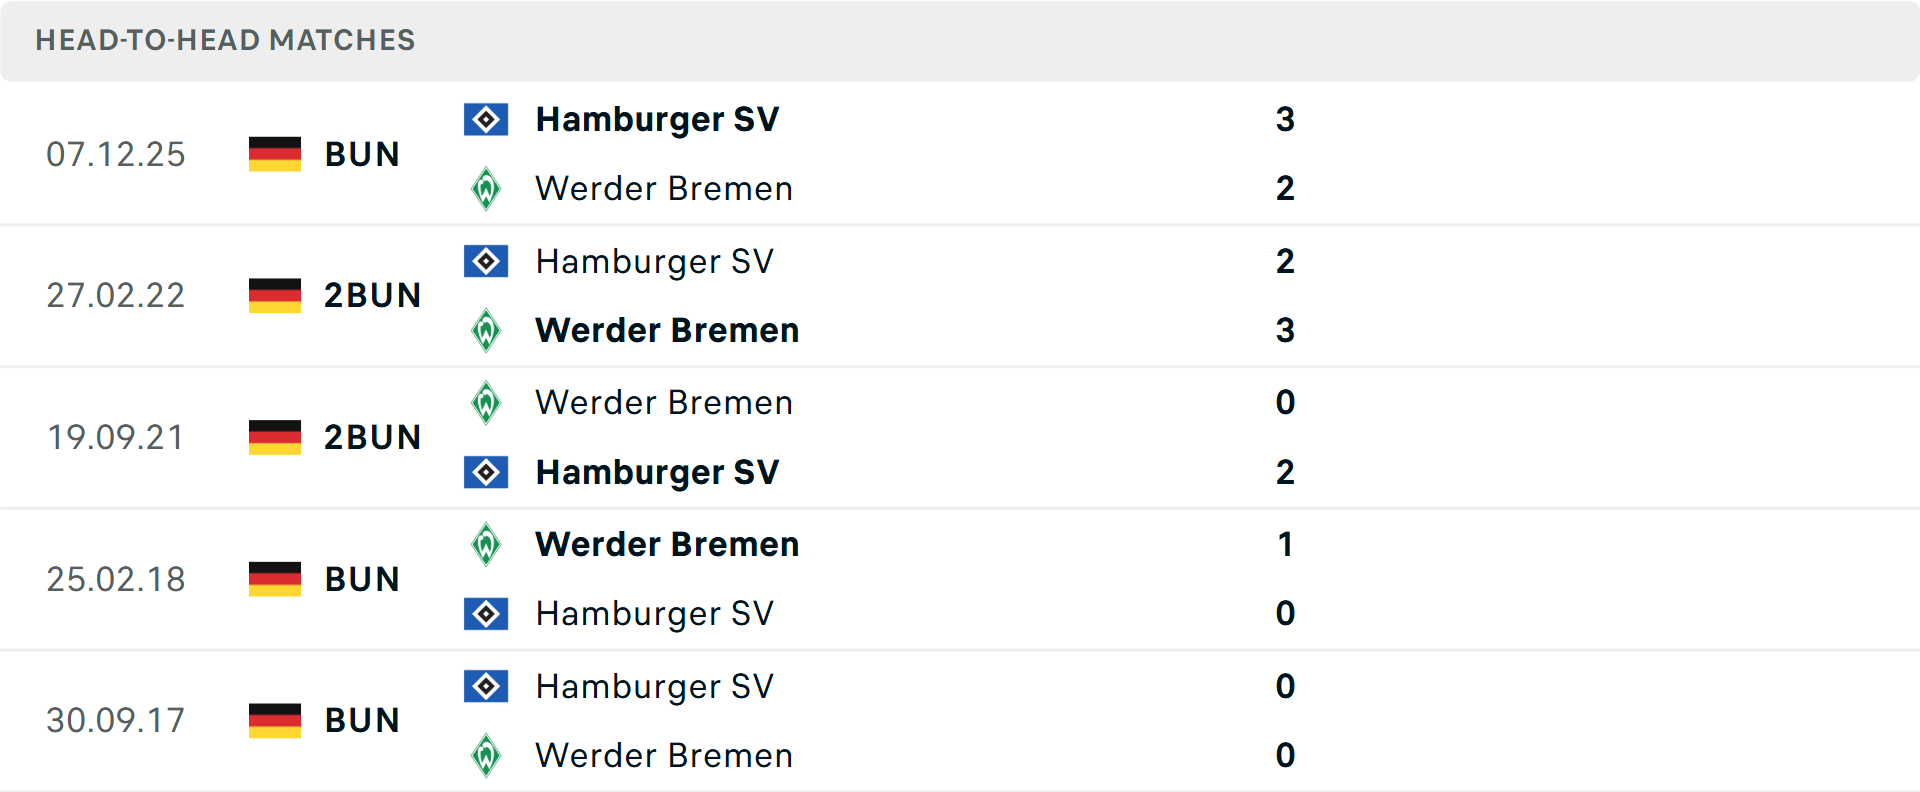Click the German flag next to 07.12.25
The height and width of the screenshot is (792, 1920).
click(274, 153)
